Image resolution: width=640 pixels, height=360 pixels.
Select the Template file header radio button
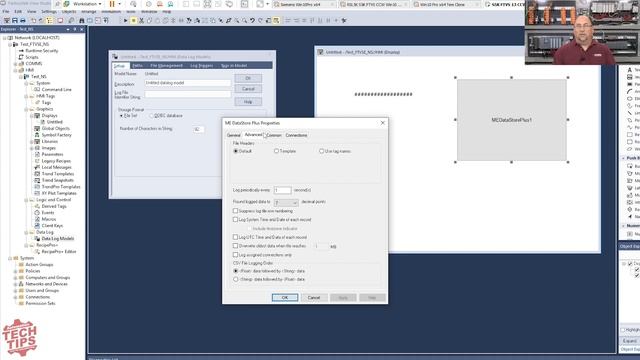click(x=276, y=151)
